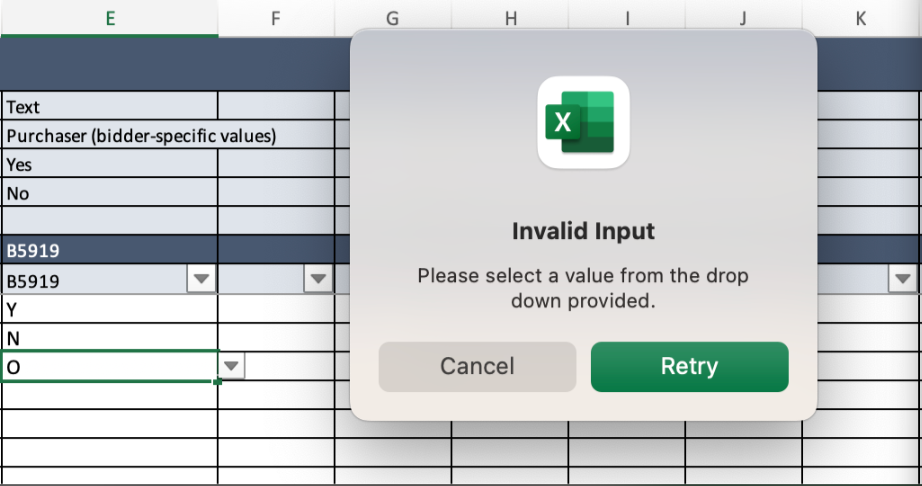Select the column F header
This screenshot has width=922, height=486.
[276, 18]
